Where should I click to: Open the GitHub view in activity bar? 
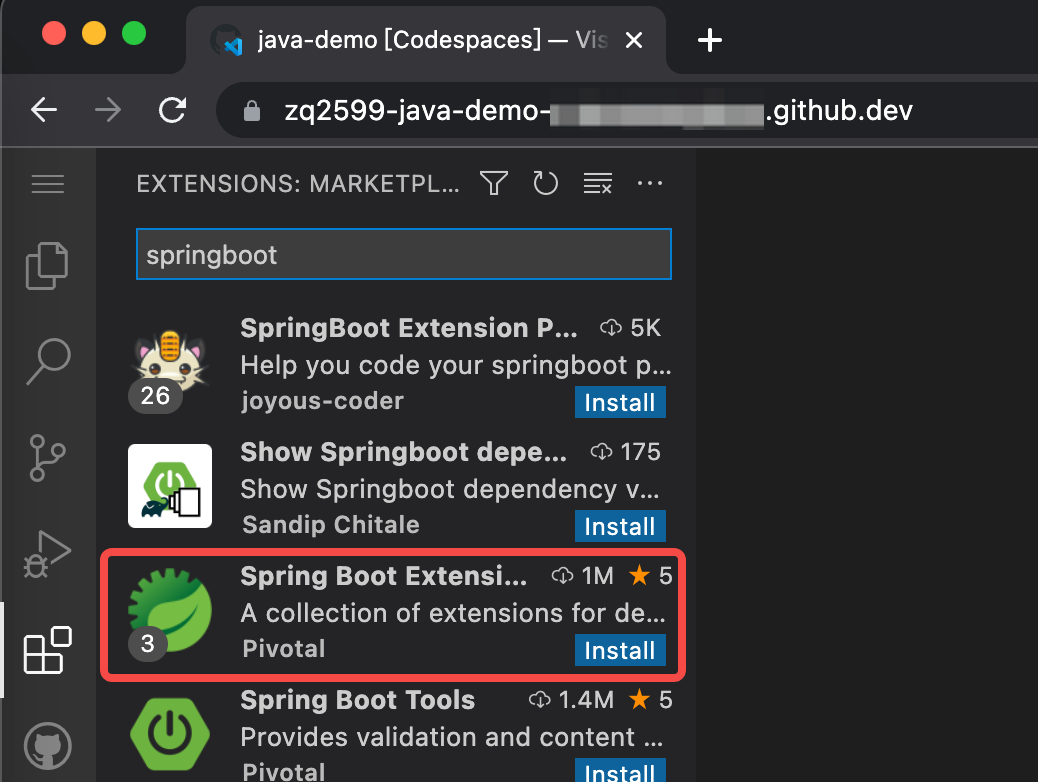[x=48, y=746]
